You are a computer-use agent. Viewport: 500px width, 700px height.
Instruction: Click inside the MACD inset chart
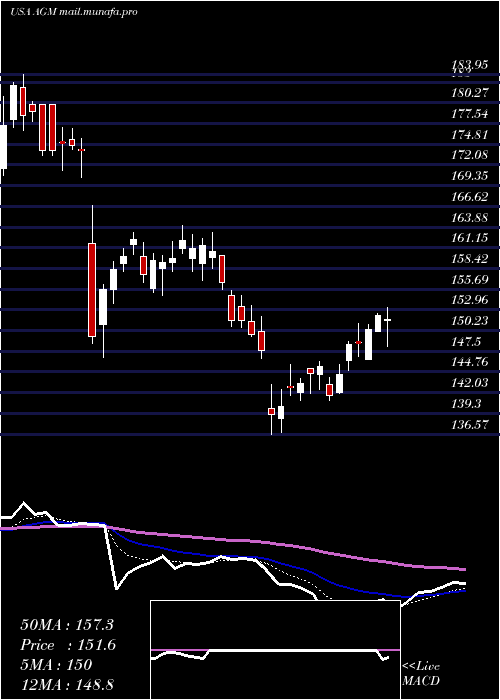275,650
